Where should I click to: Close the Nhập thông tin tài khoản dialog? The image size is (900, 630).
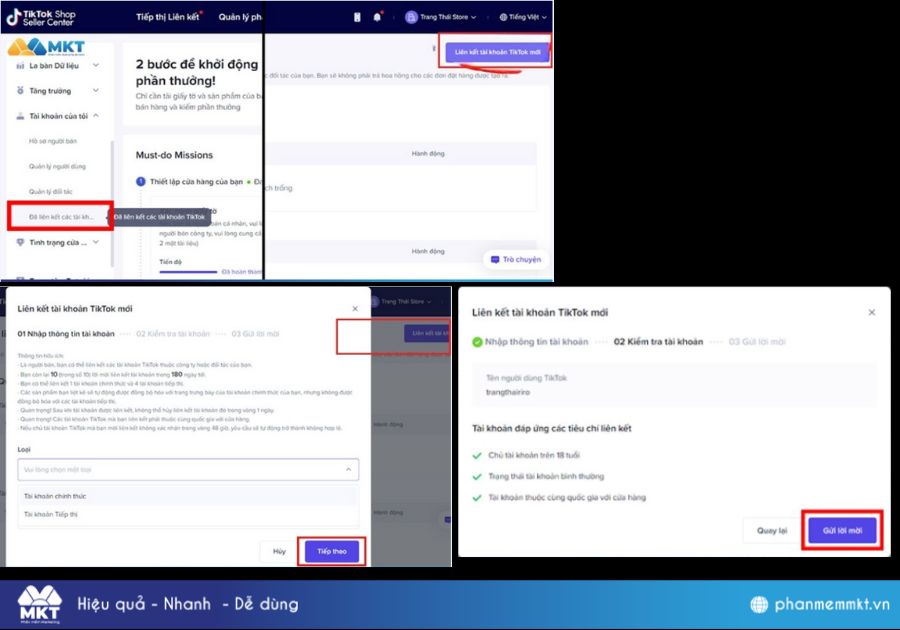355,309
